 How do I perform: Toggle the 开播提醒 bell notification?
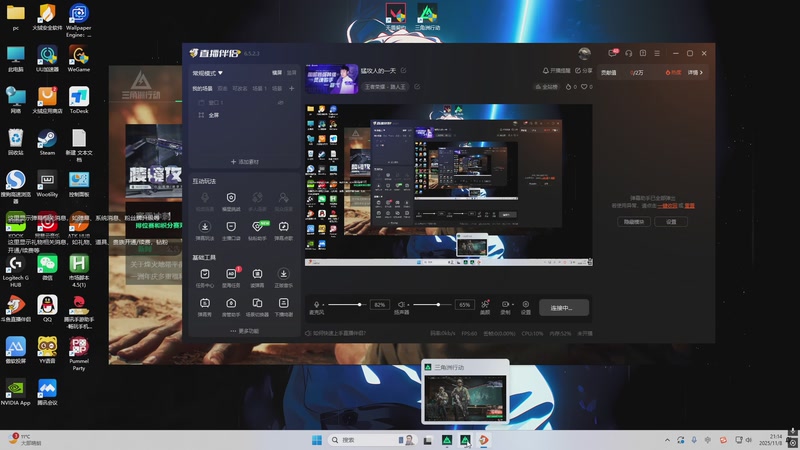556,70
